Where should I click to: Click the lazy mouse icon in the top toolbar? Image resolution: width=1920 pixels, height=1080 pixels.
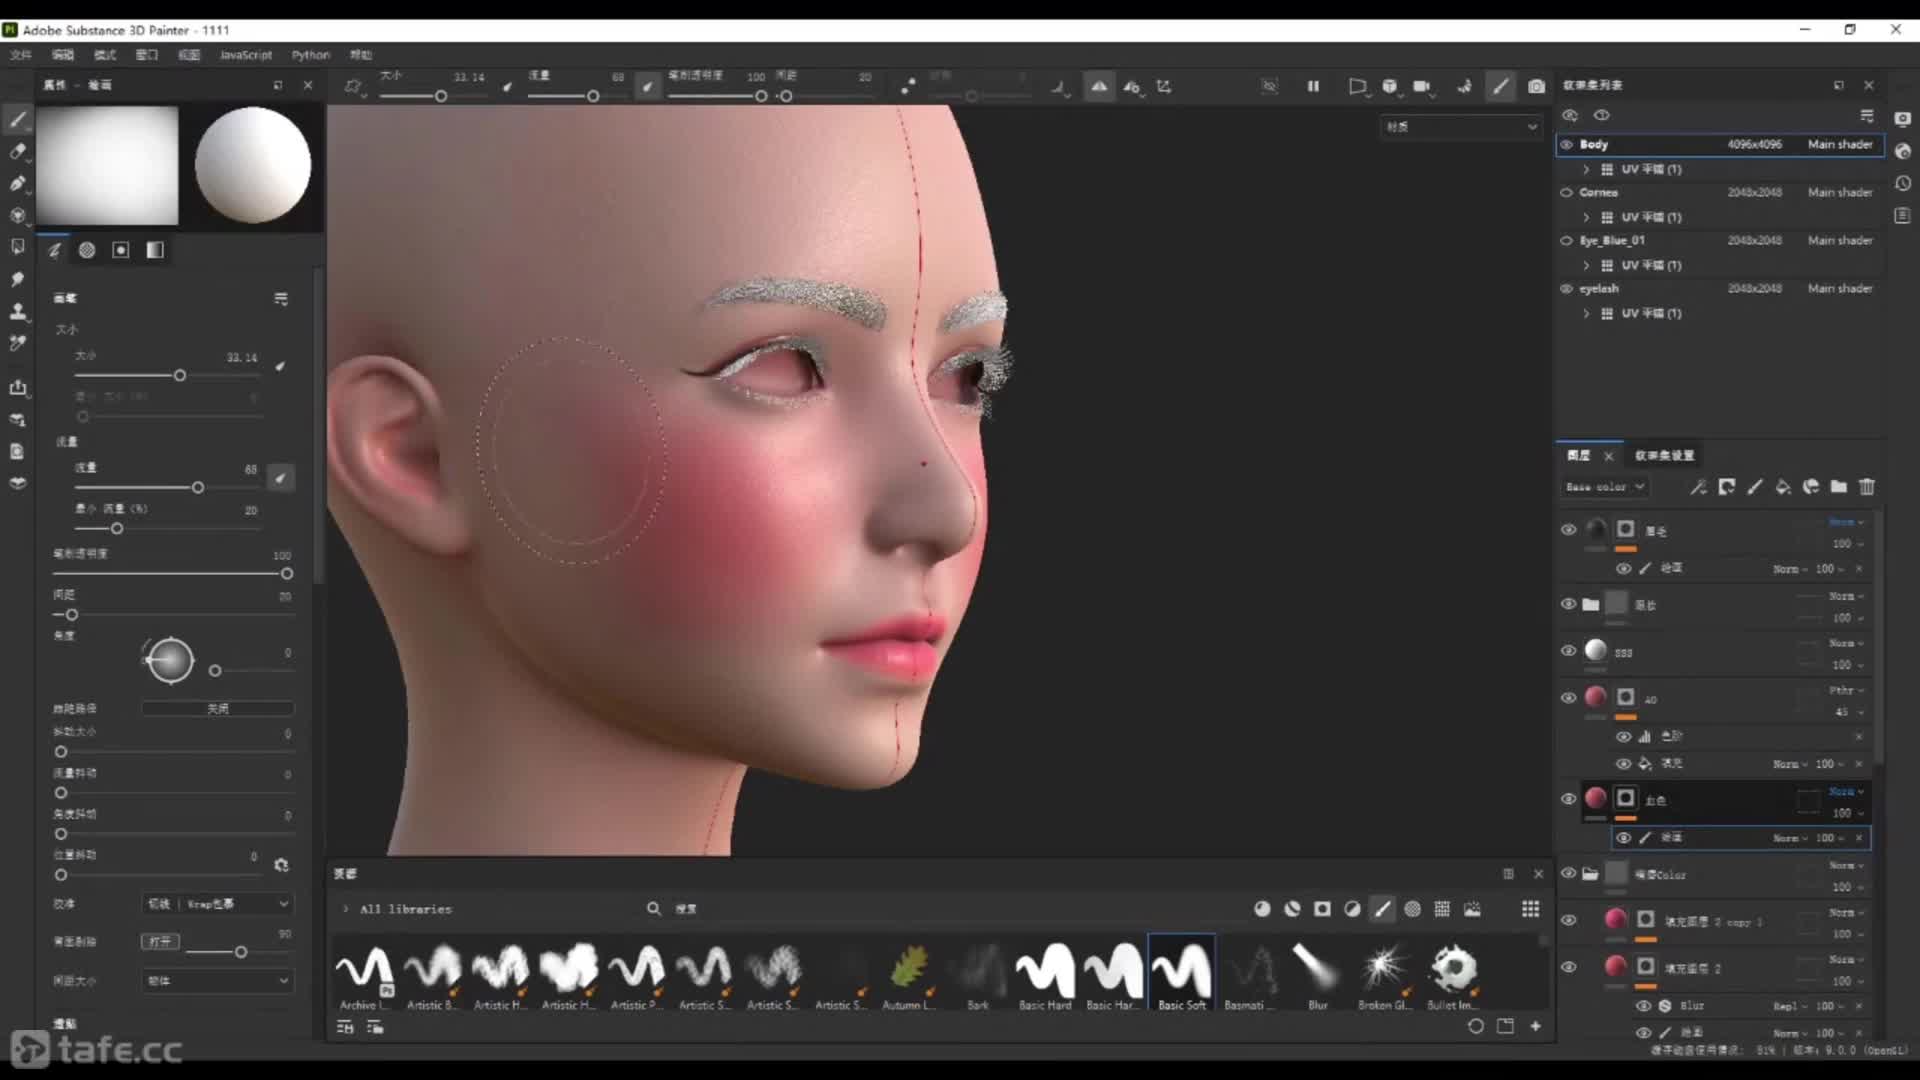[907, 86]
